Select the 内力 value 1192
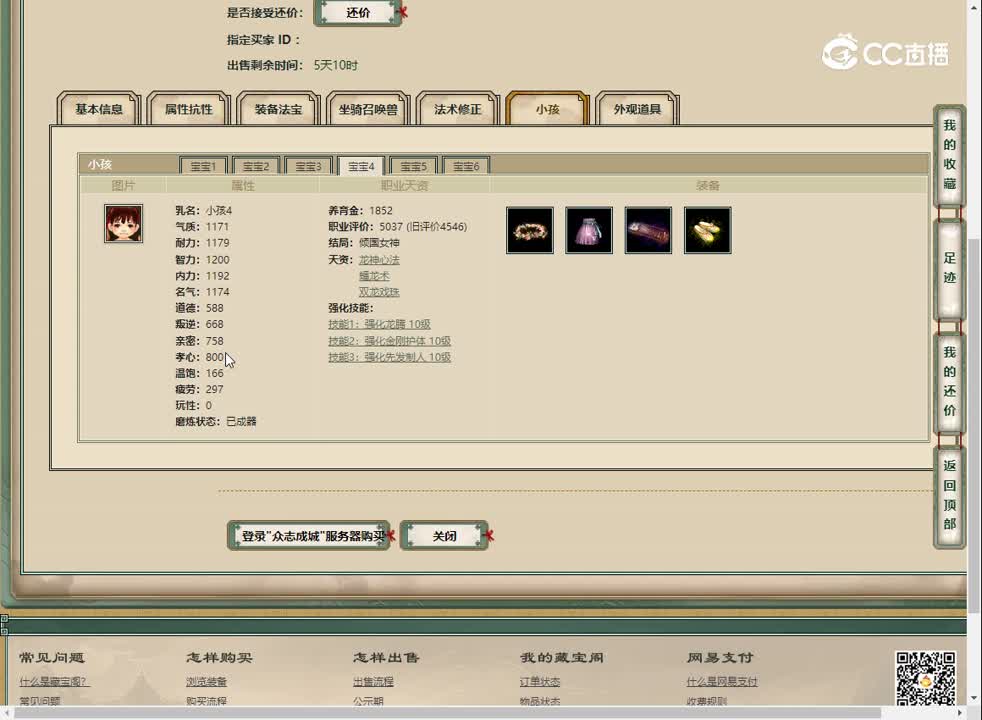The width and height of the screenshot is (982, 720). [x=217, y=275]
